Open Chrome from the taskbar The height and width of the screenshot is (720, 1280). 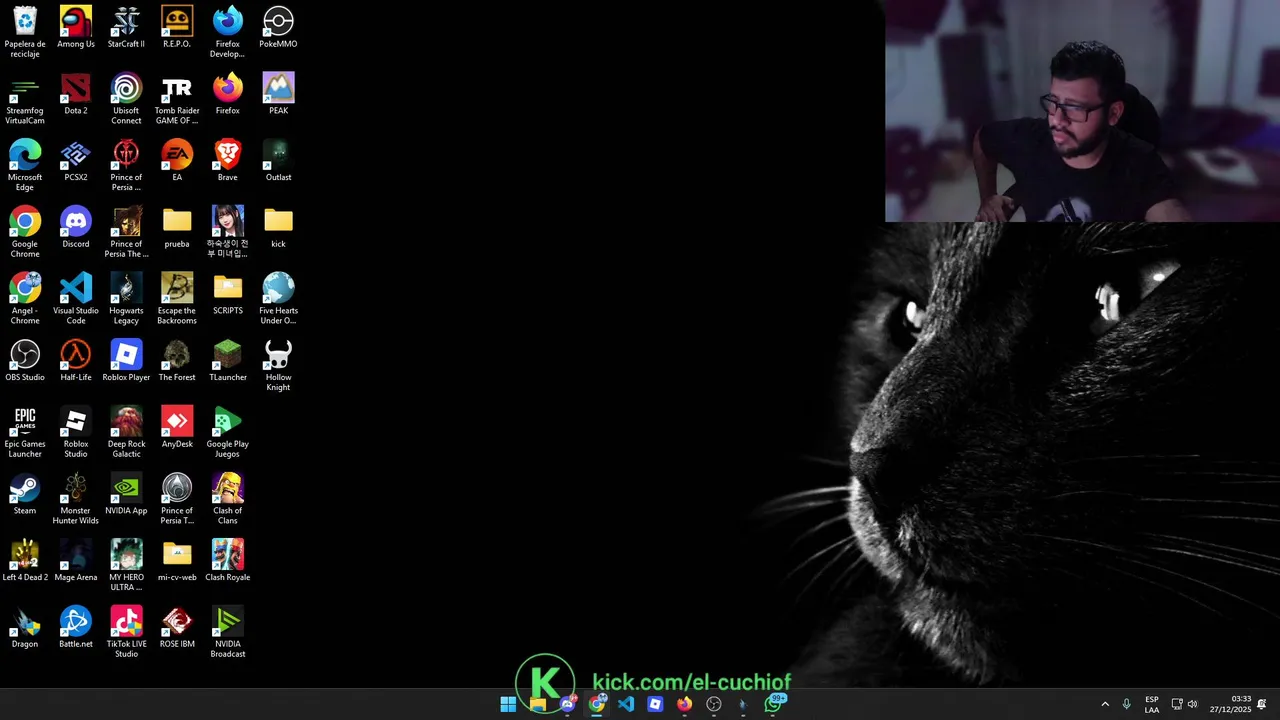pyautogui.click(x=597, y=704)
